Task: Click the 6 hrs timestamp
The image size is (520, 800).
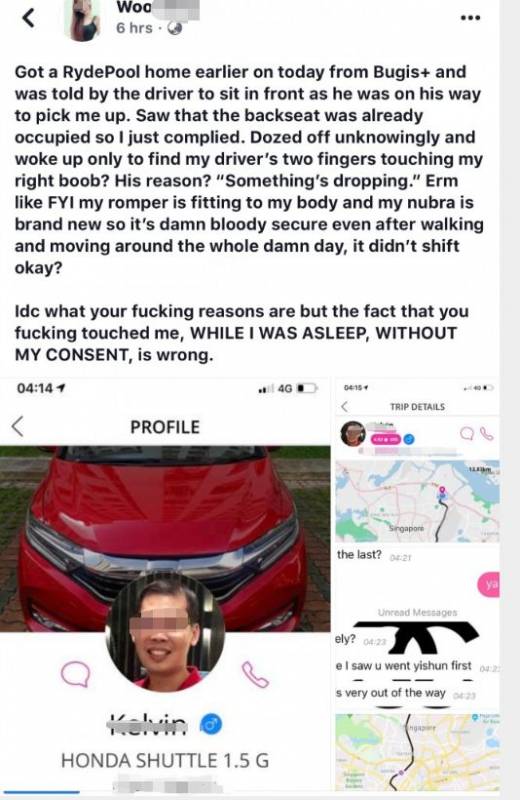Action: point(134,28)
